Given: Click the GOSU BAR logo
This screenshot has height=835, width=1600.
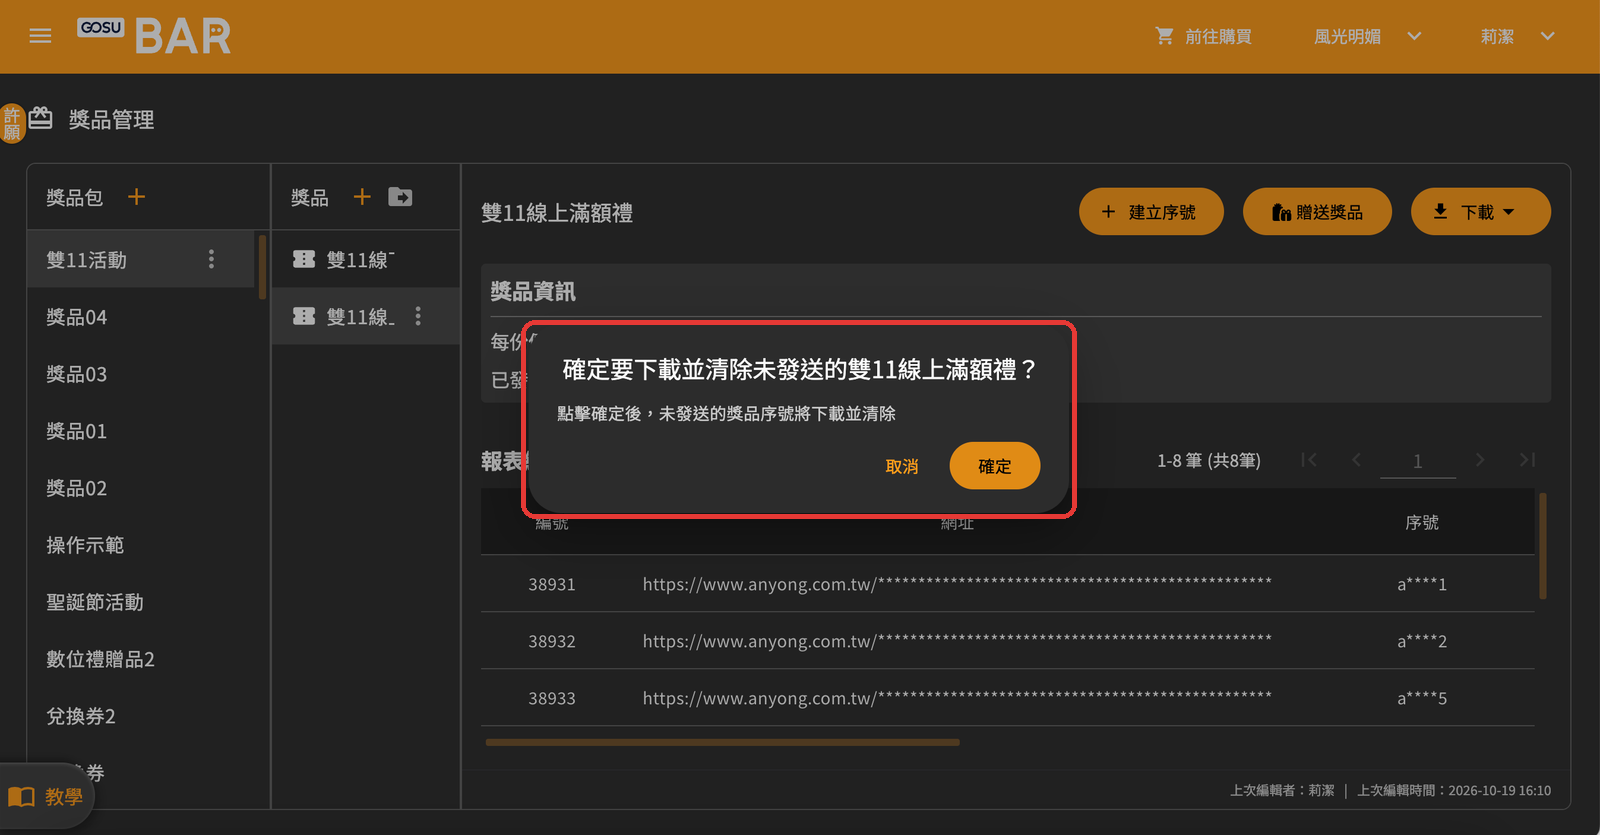Looking at the screenshot, I should tap(154, 36).
